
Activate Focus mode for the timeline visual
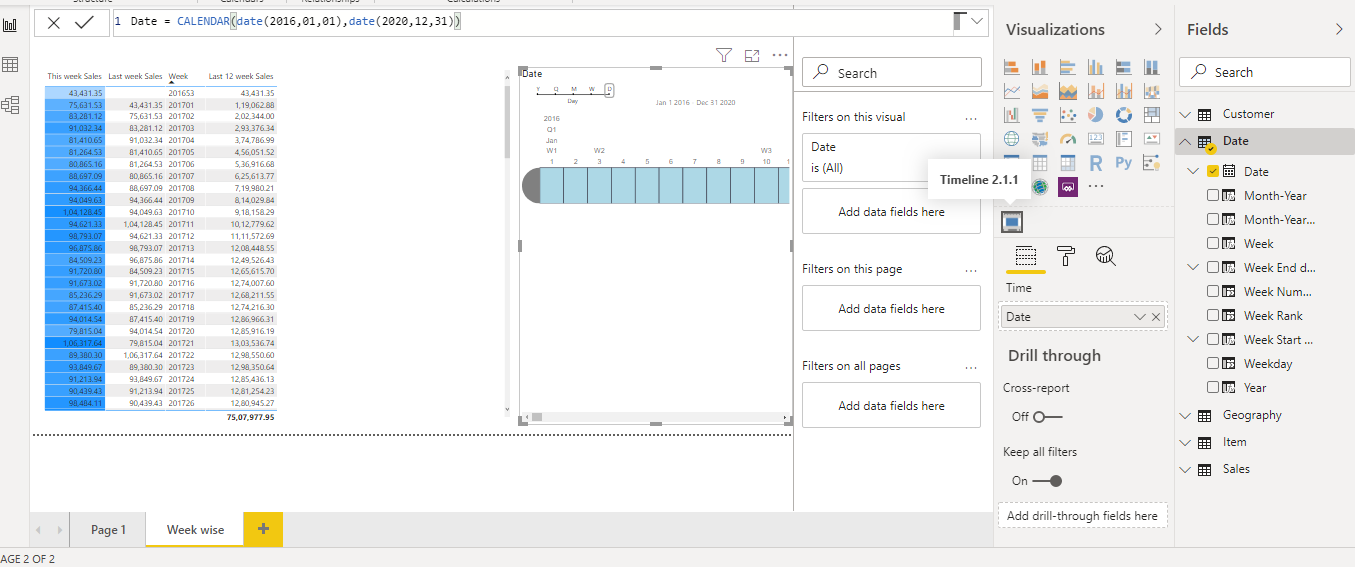coord(752,56)
